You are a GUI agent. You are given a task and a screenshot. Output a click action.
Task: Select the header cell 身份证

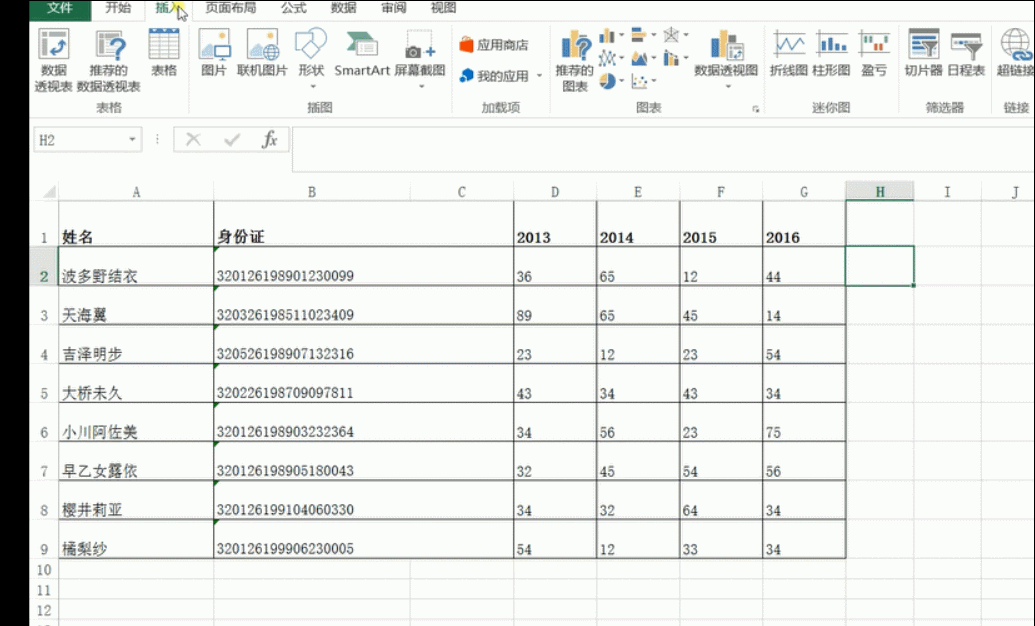click(x=364, y=225)
